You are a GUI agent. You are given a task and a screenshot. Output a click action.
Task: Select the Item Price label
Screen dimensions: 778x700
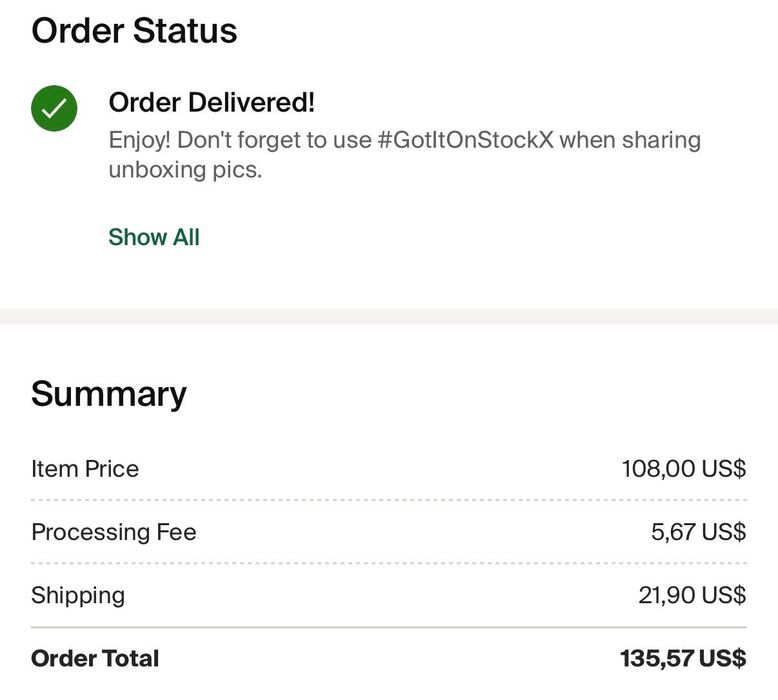(x=85, y=469)
